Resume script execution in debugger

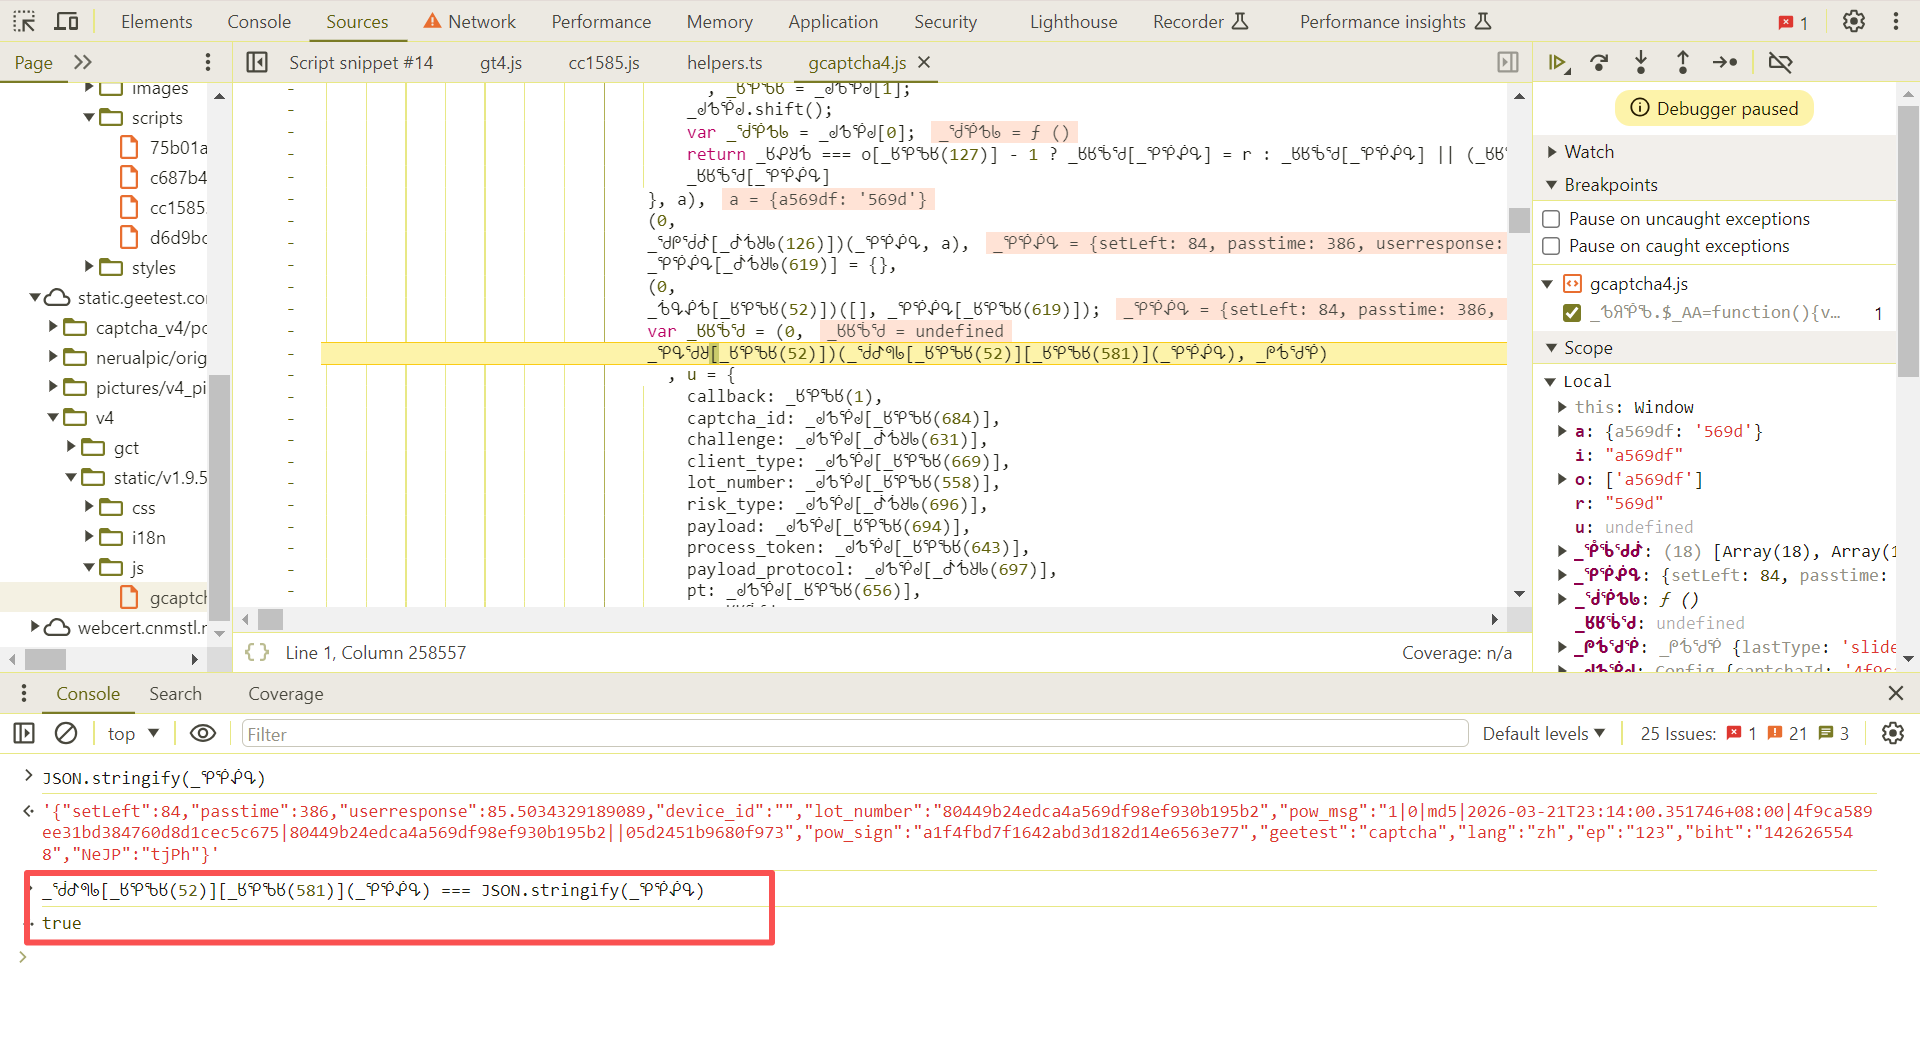pos(1557,62)
